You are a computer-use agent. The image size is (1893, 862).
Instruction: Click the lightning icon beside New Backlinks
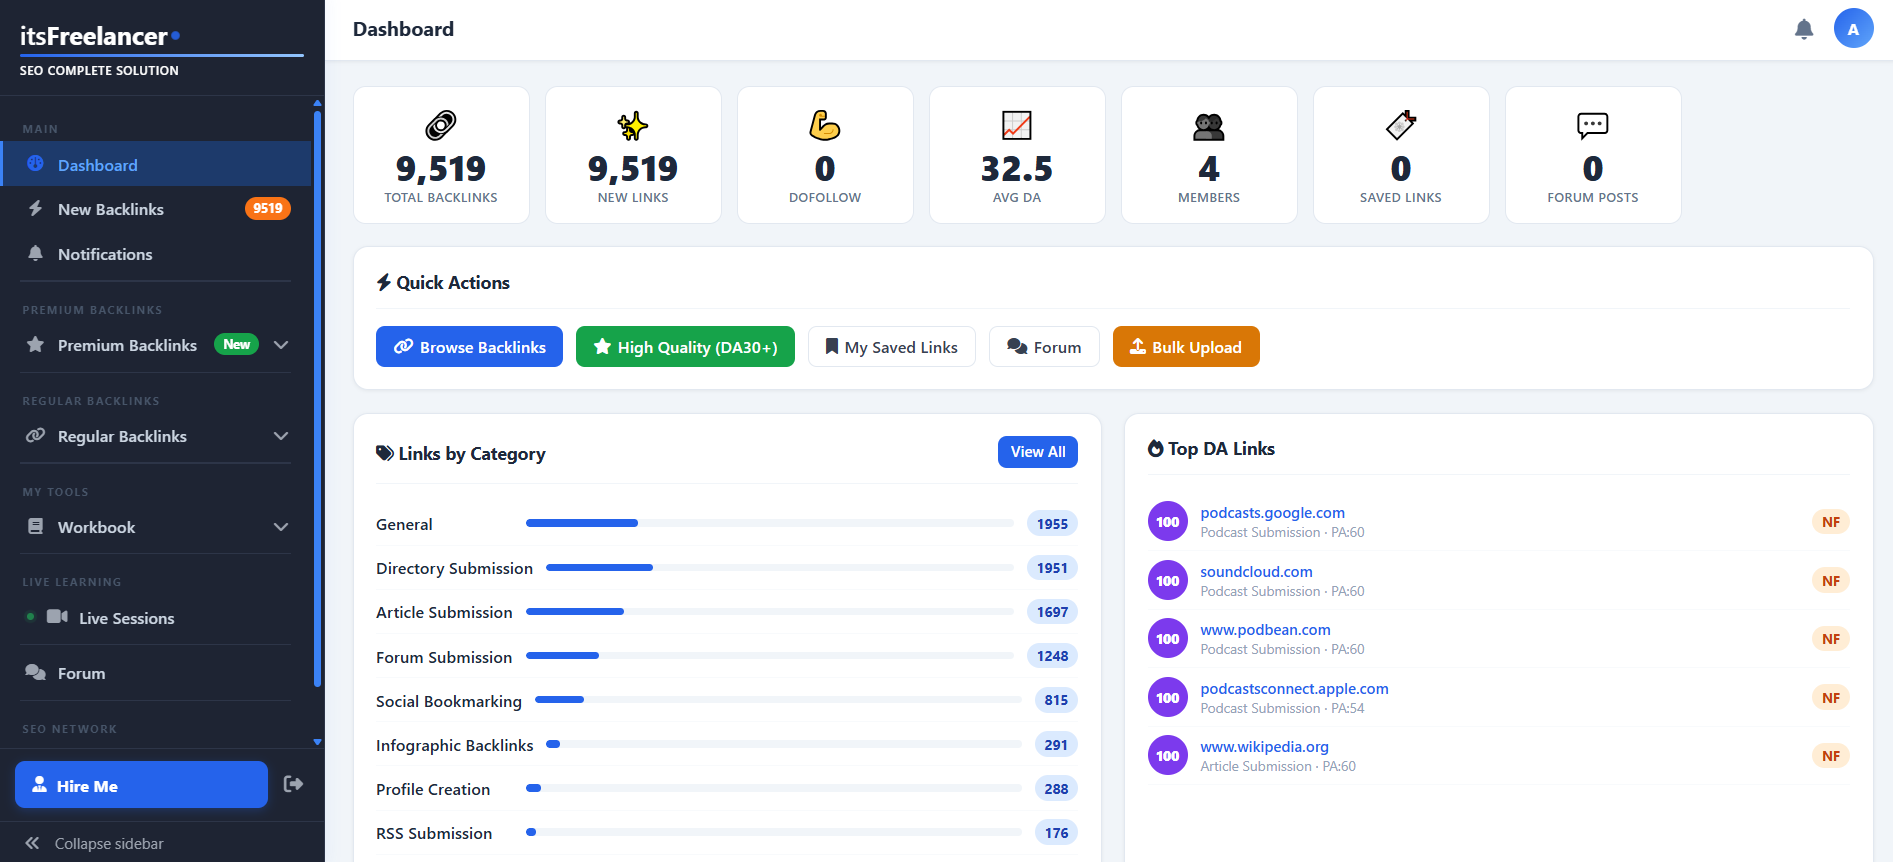coord(36,208)
